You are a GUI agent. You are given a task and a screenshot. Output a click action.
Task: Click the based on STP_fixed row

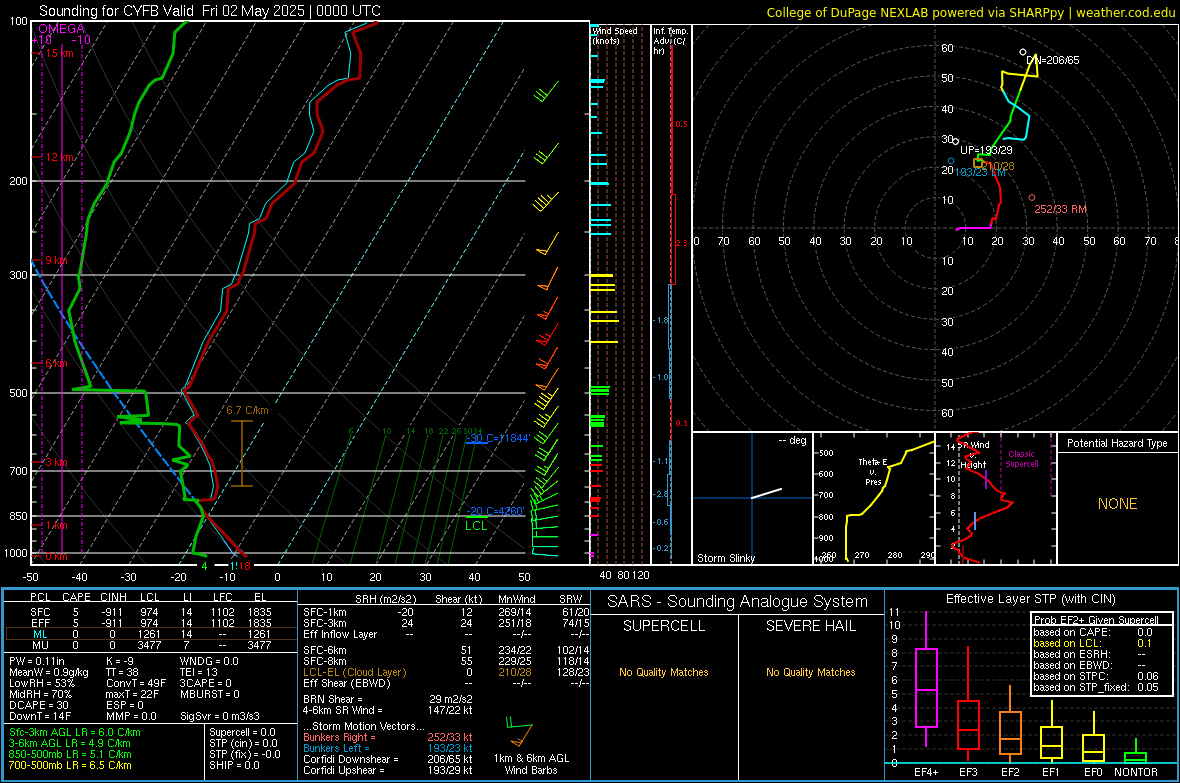pyautogui.click(x=1096, y=687)
